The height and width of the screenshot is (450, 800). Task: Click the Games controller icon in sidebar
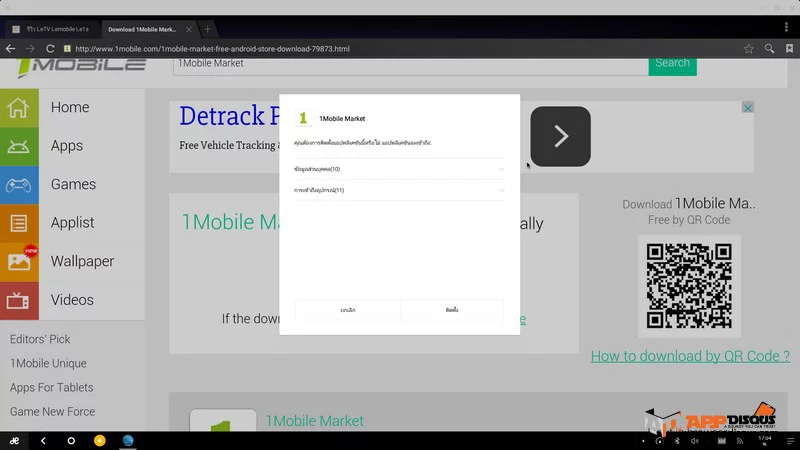point(19,185)
